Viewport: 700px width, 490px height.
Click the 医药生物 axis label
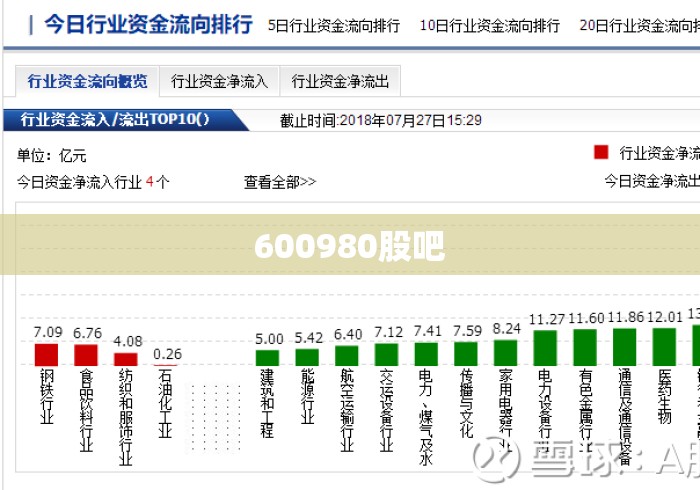664,396
